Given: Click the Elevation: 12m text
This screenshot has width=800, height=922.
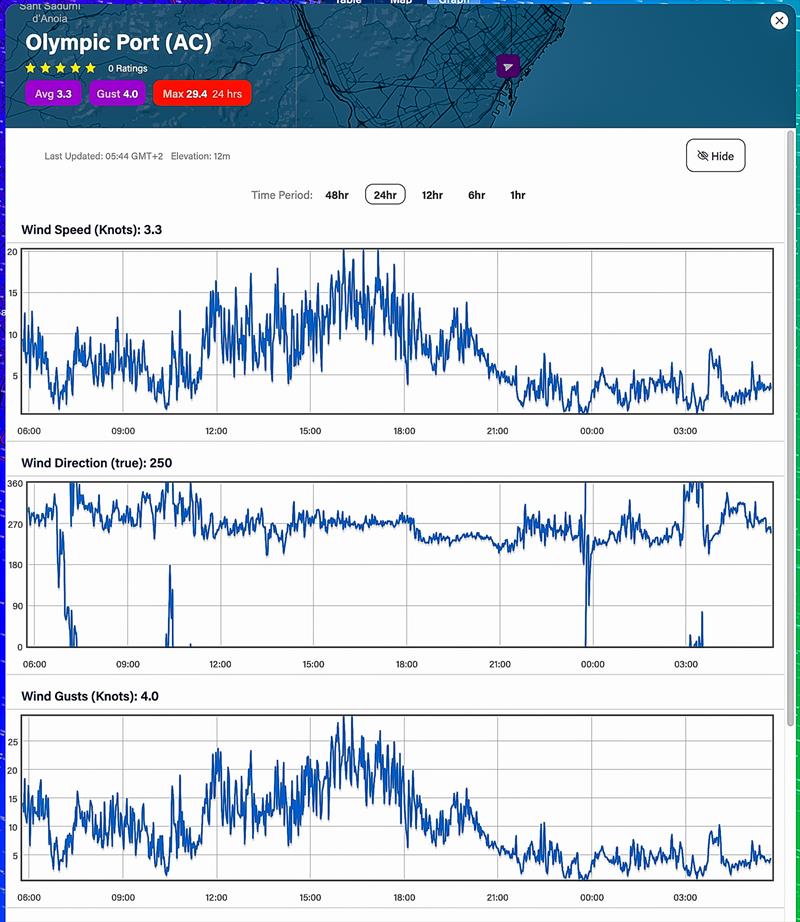Looking at the screenshot, I should (x=200, y=156).
